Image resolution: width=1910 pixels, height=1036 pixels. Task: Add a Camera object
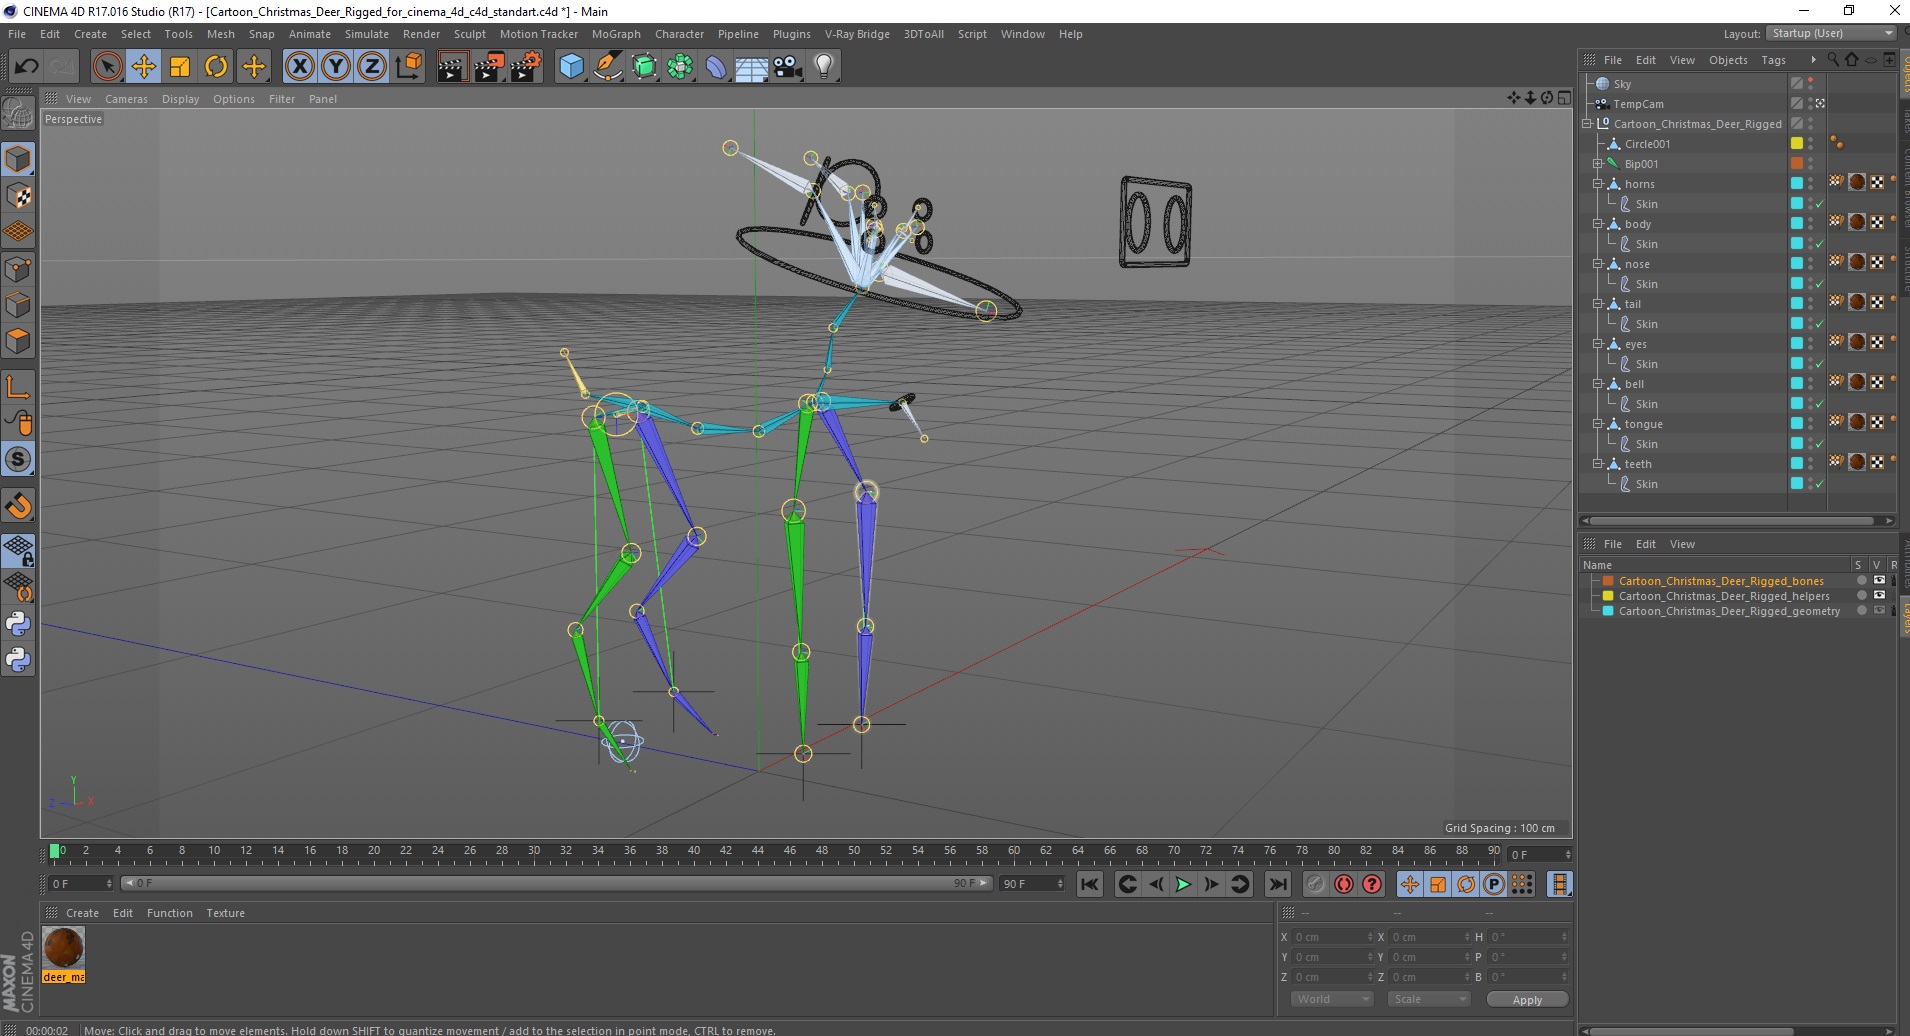tap(788, 67)
